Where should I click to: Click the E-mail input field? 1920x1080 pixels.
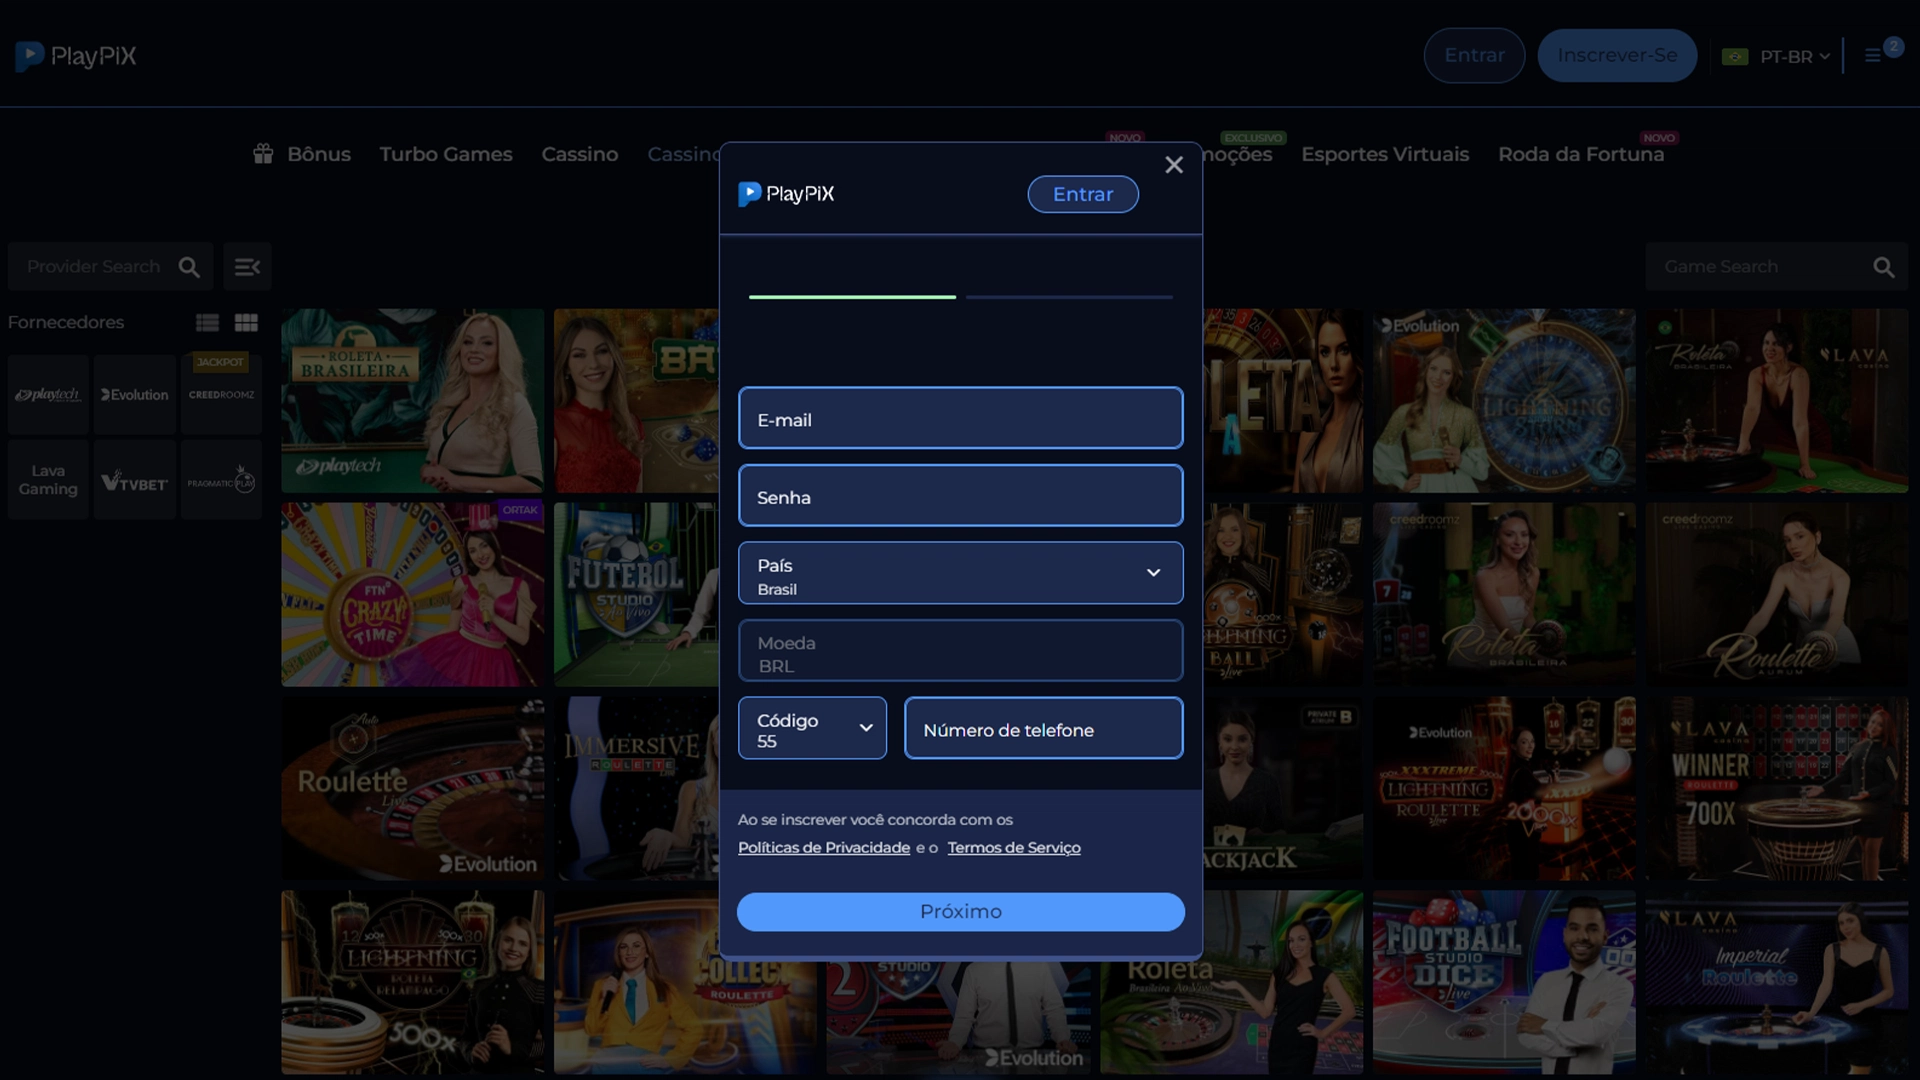click(x=960, y=418)
